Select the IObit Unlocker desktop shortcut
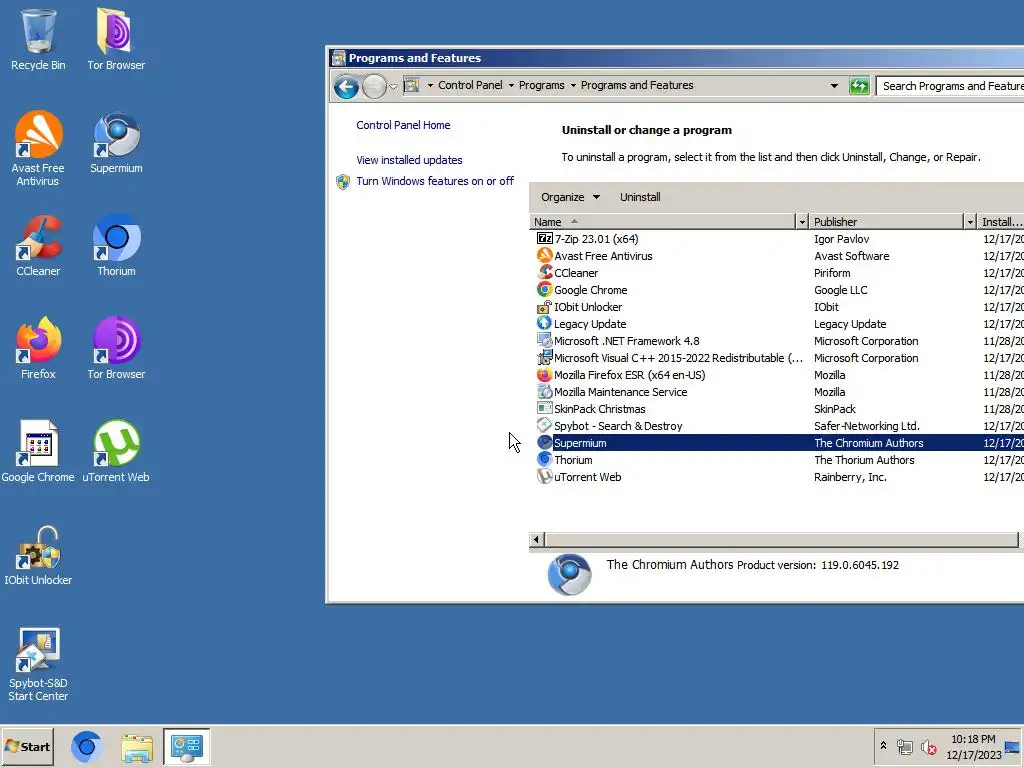 point(38,554)
